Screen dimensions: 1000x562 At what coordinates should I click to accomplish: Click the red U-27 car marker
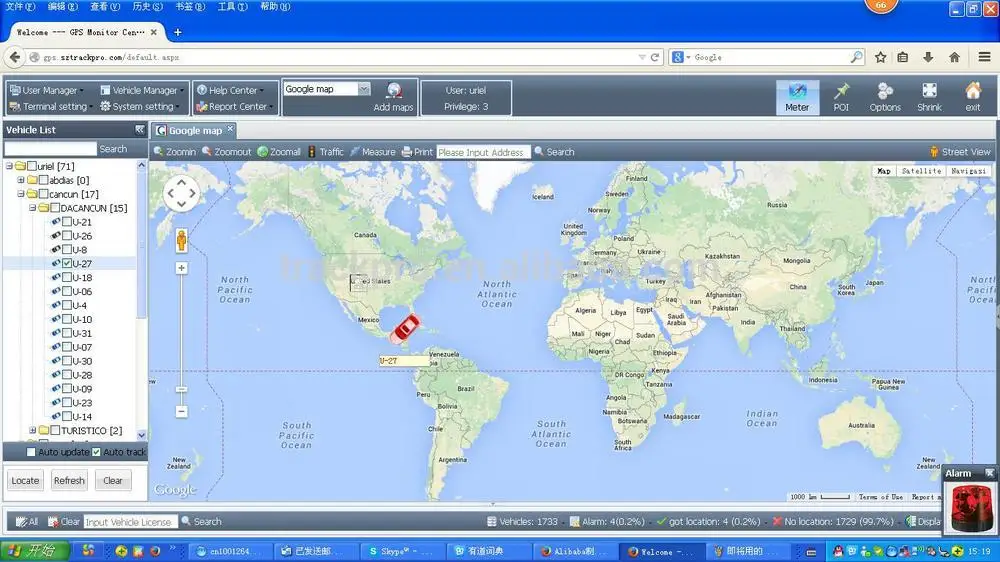coord(406,327)
